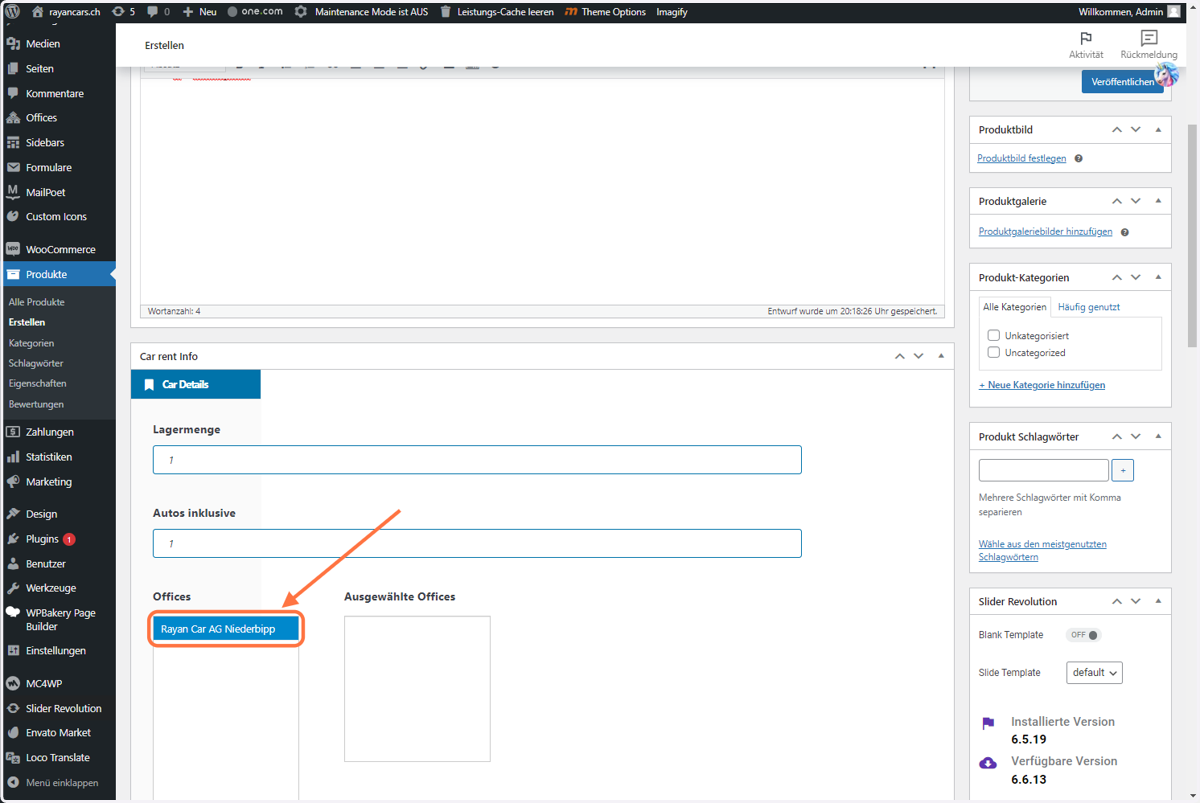Click the Einstellungen settings icon
The width and height of the screenshot is (1200, 803).
coord(13,650)
